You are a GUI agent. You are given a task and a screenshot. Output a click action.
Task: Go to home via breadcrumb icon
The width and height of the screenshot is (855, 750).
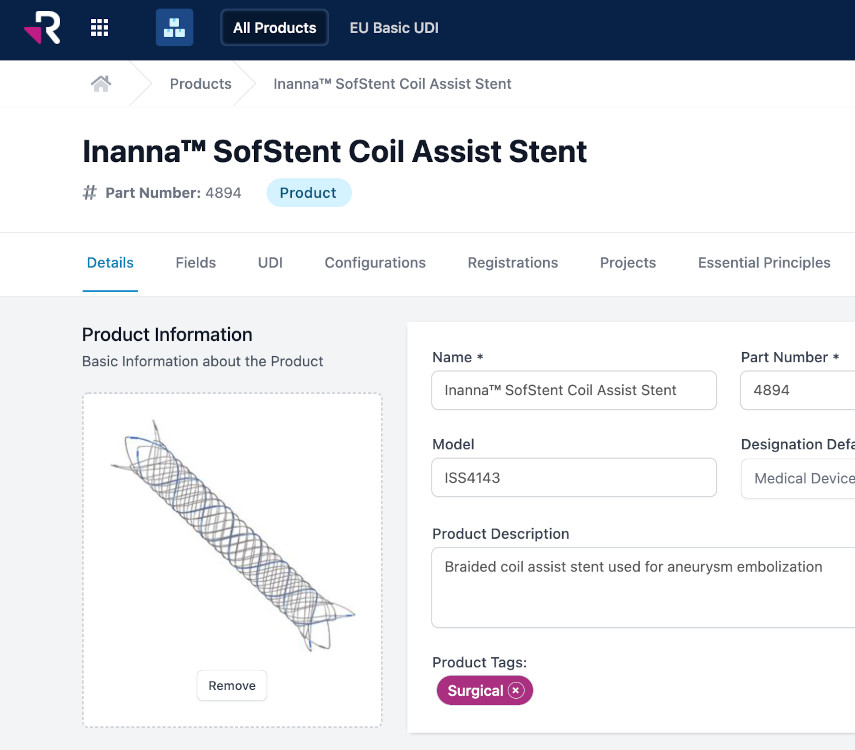[100, 84]
